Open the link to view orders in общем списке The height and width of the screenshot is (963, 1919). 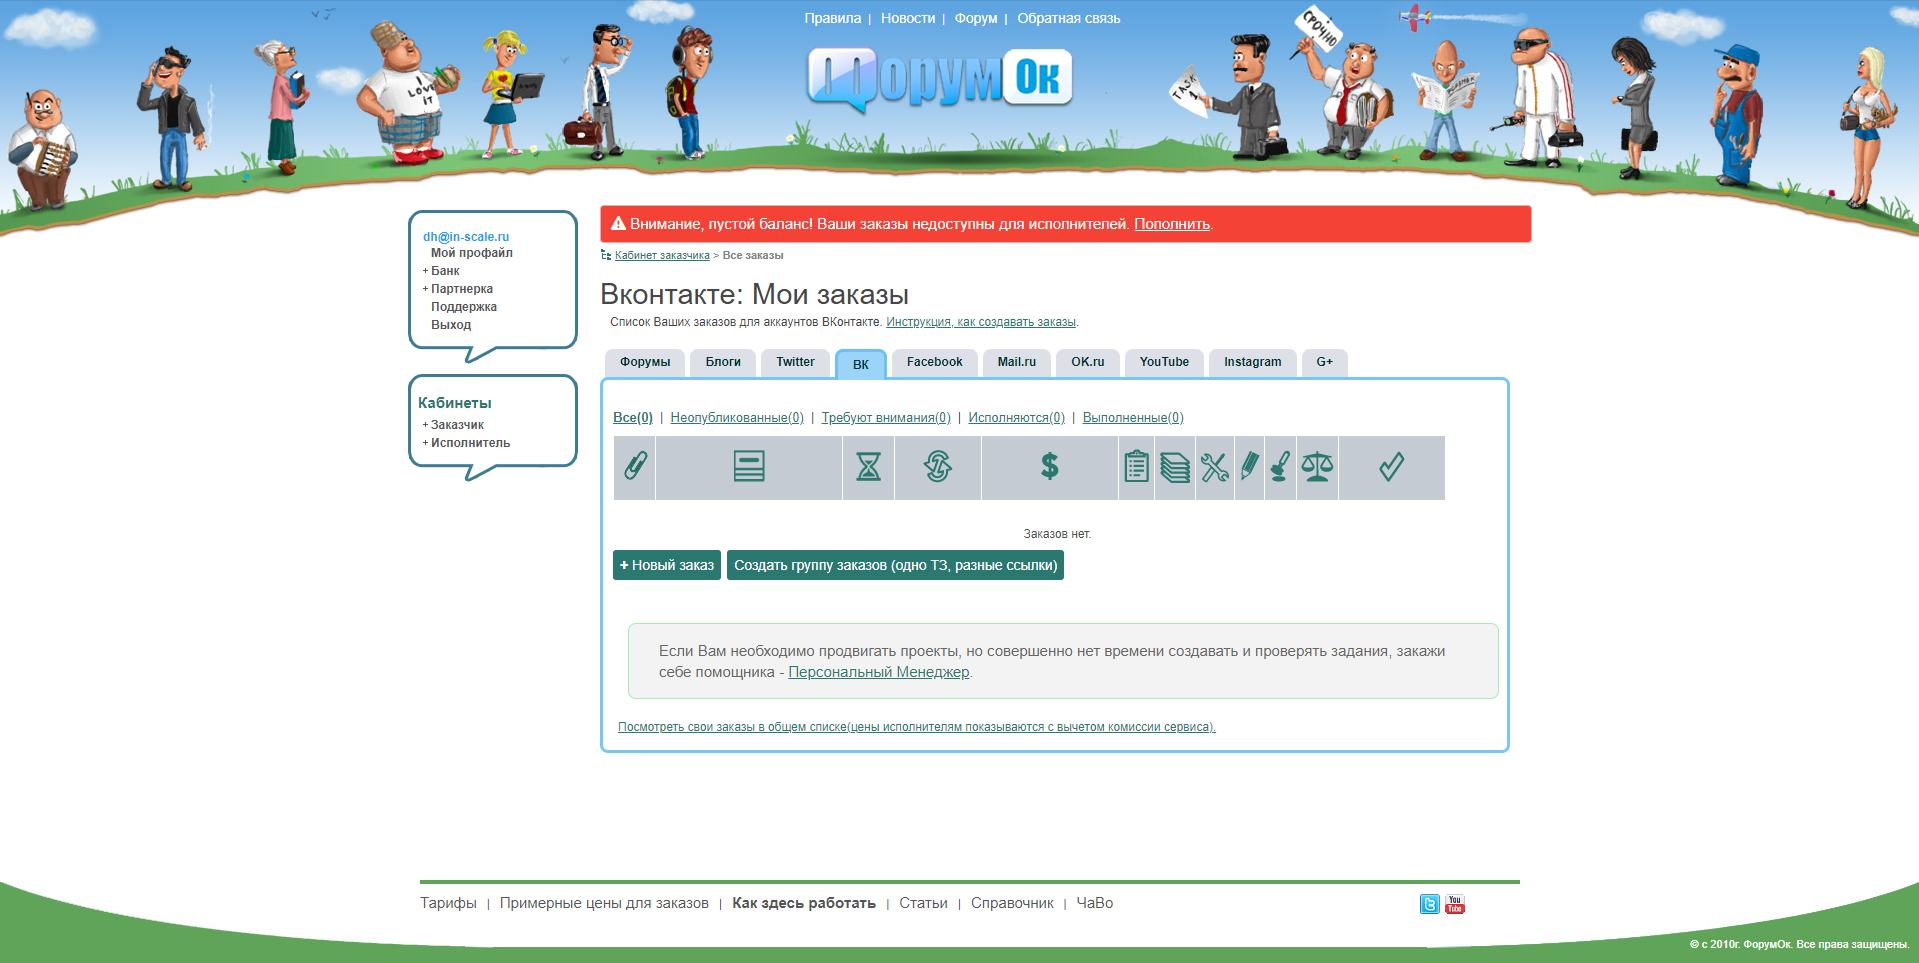917,727
